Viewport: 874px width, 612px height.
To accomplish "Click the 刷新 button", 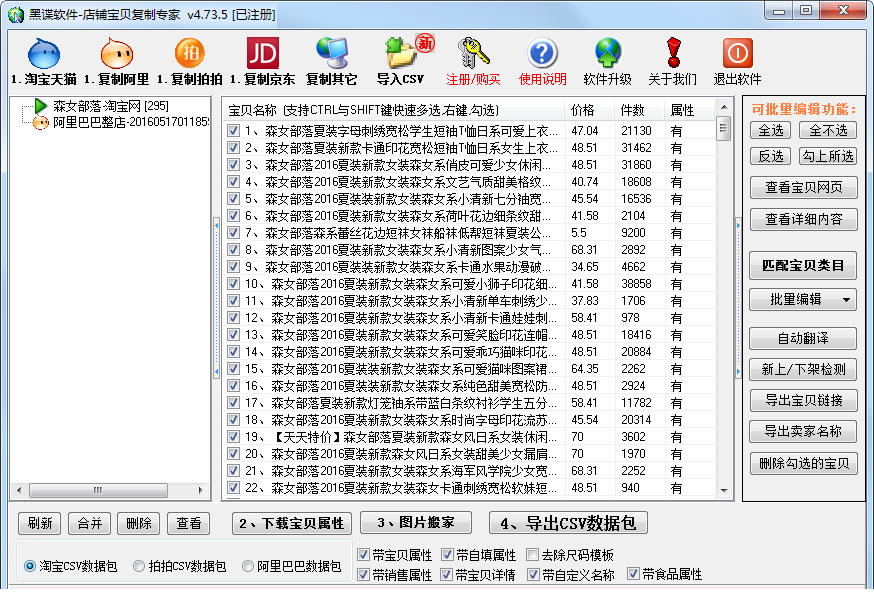I will click(40, 523).
